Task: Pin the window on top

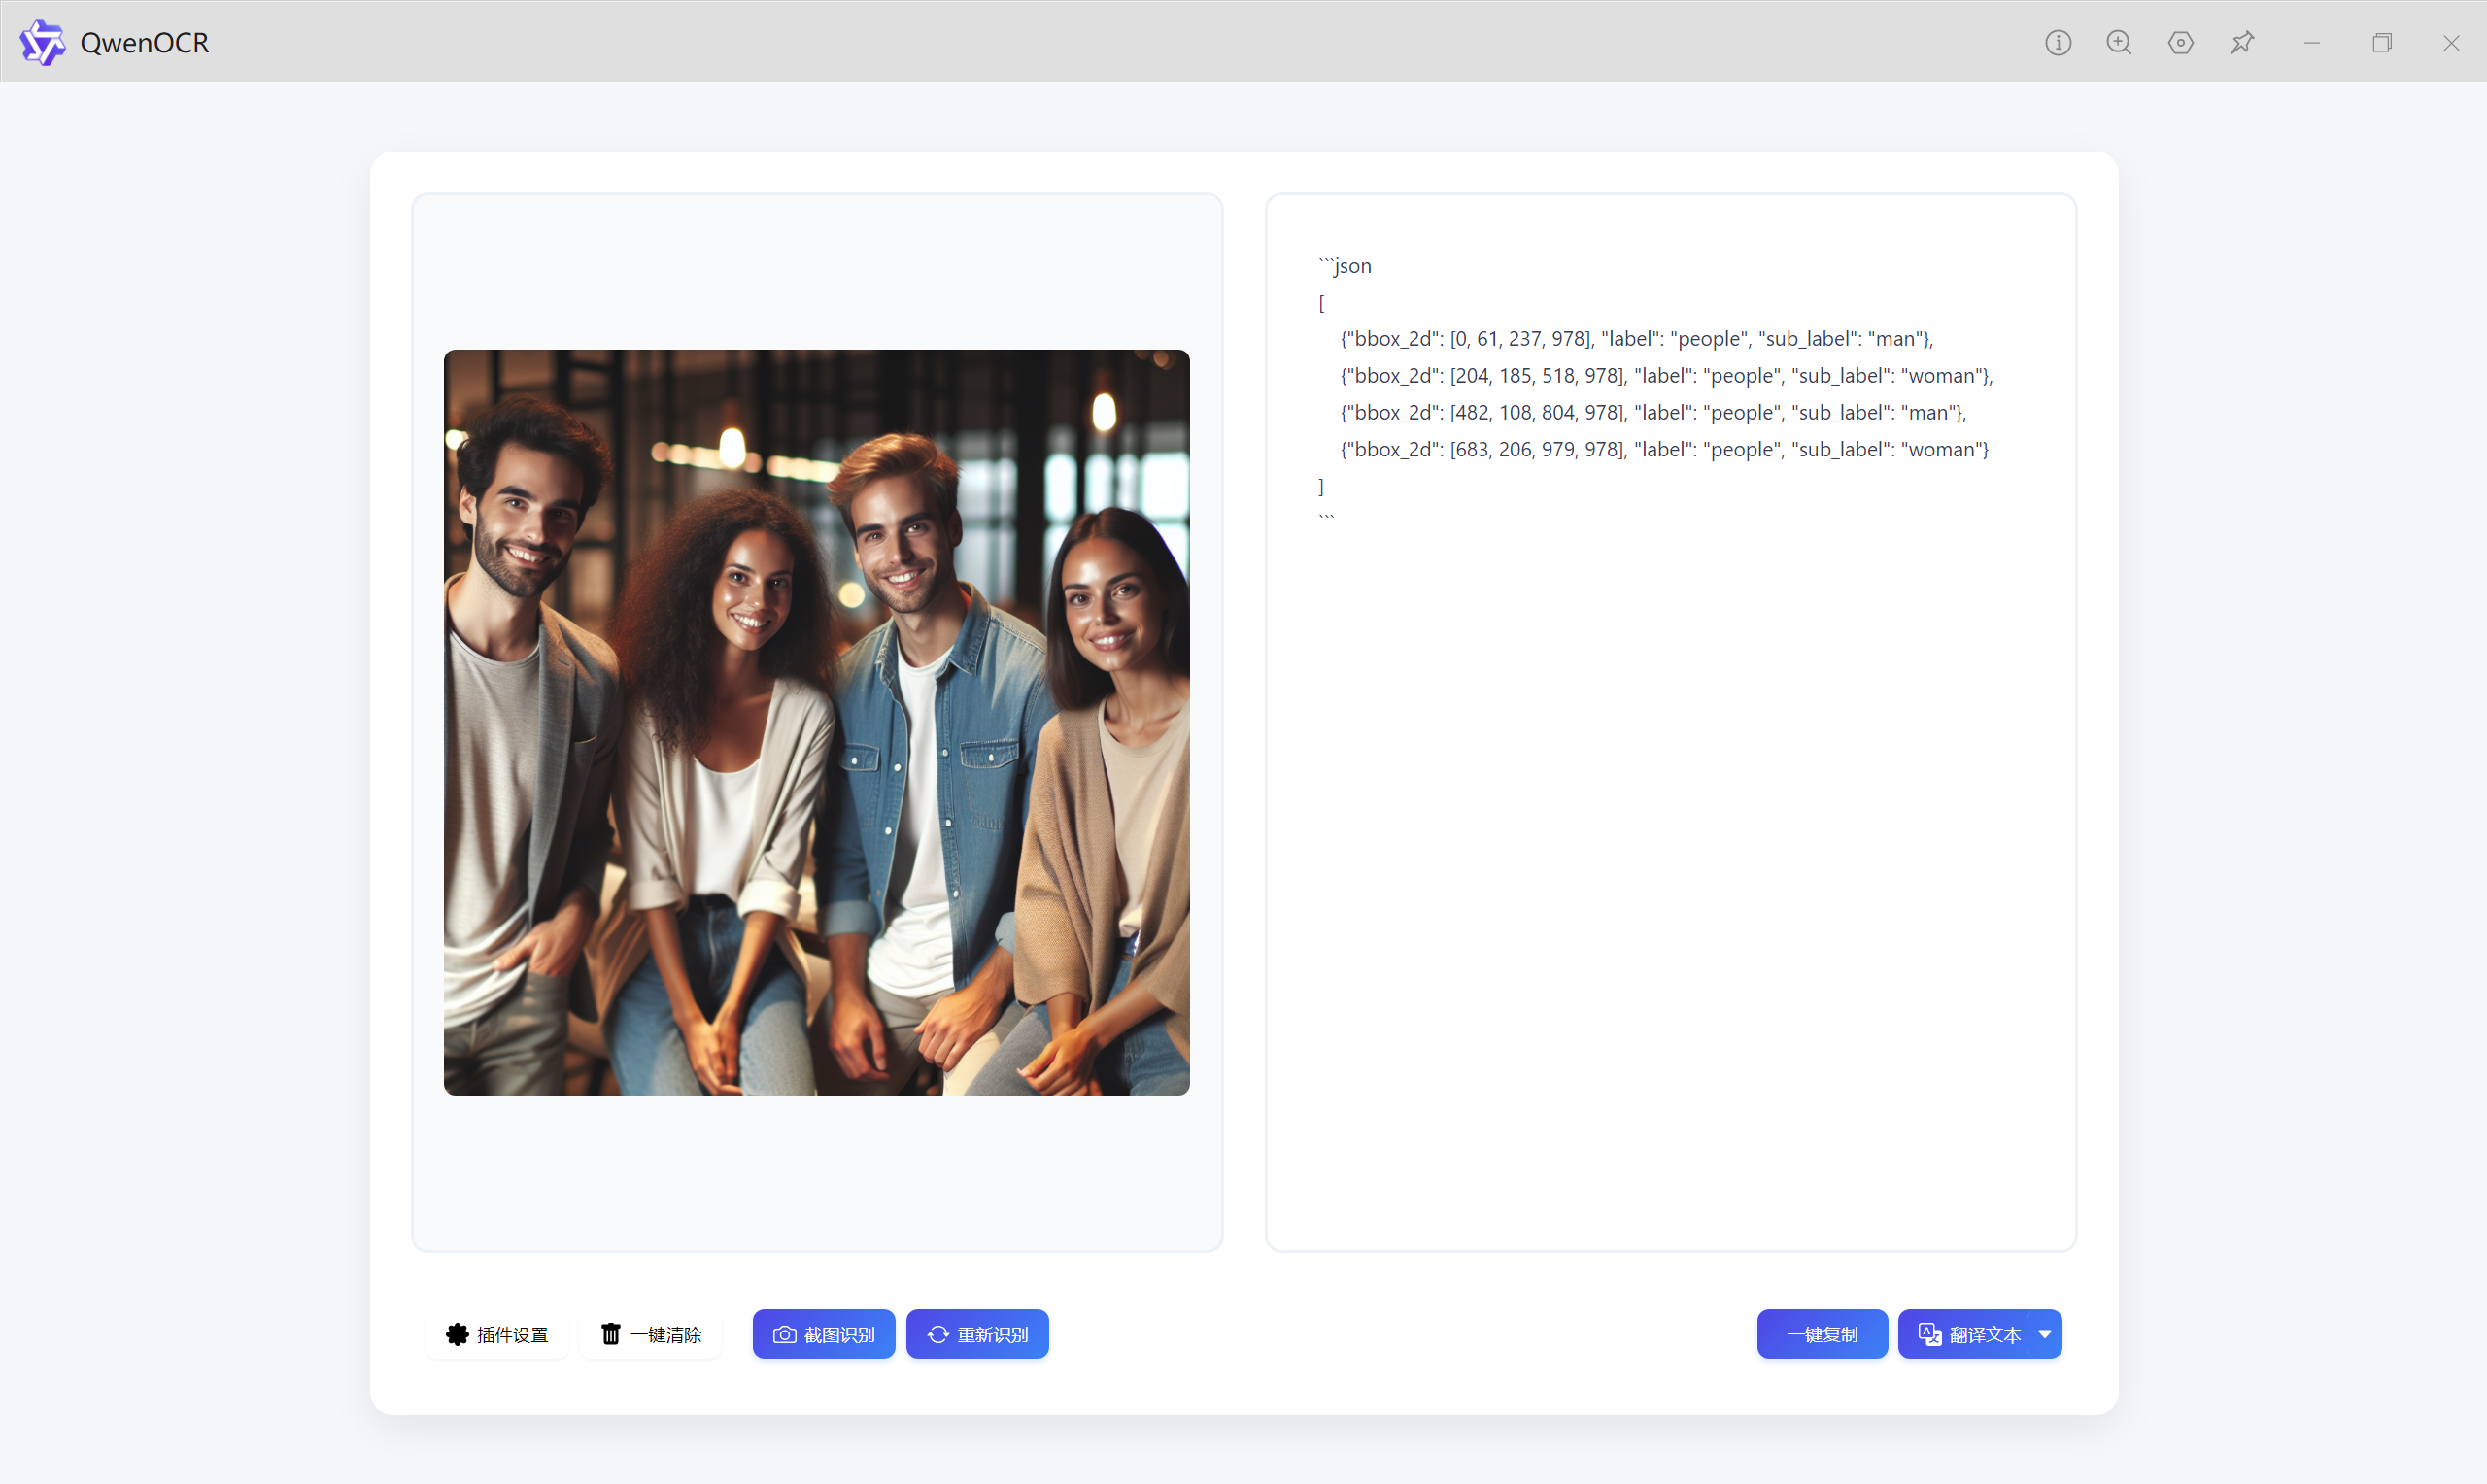Action: click(2242, 42)
